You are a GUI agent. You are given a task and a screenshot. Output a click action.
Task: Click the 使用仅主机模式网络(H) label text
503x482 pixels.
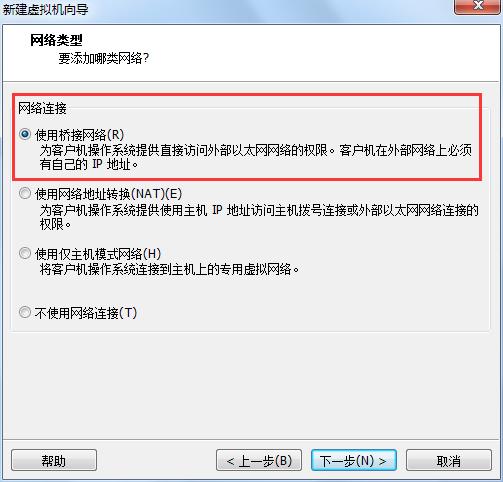98,254
